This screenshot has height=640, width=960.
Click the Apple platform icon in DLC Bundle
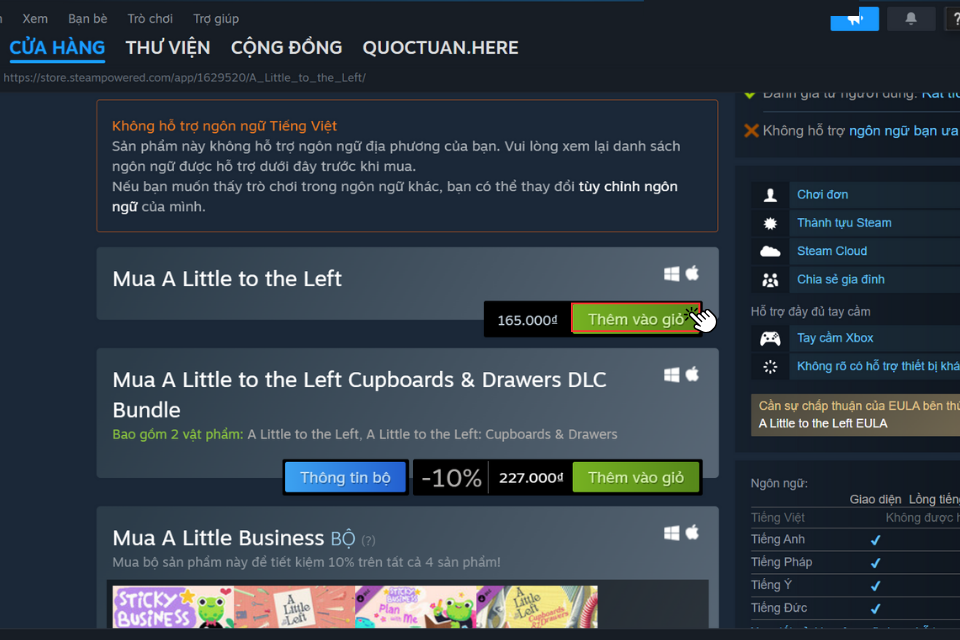692,374
